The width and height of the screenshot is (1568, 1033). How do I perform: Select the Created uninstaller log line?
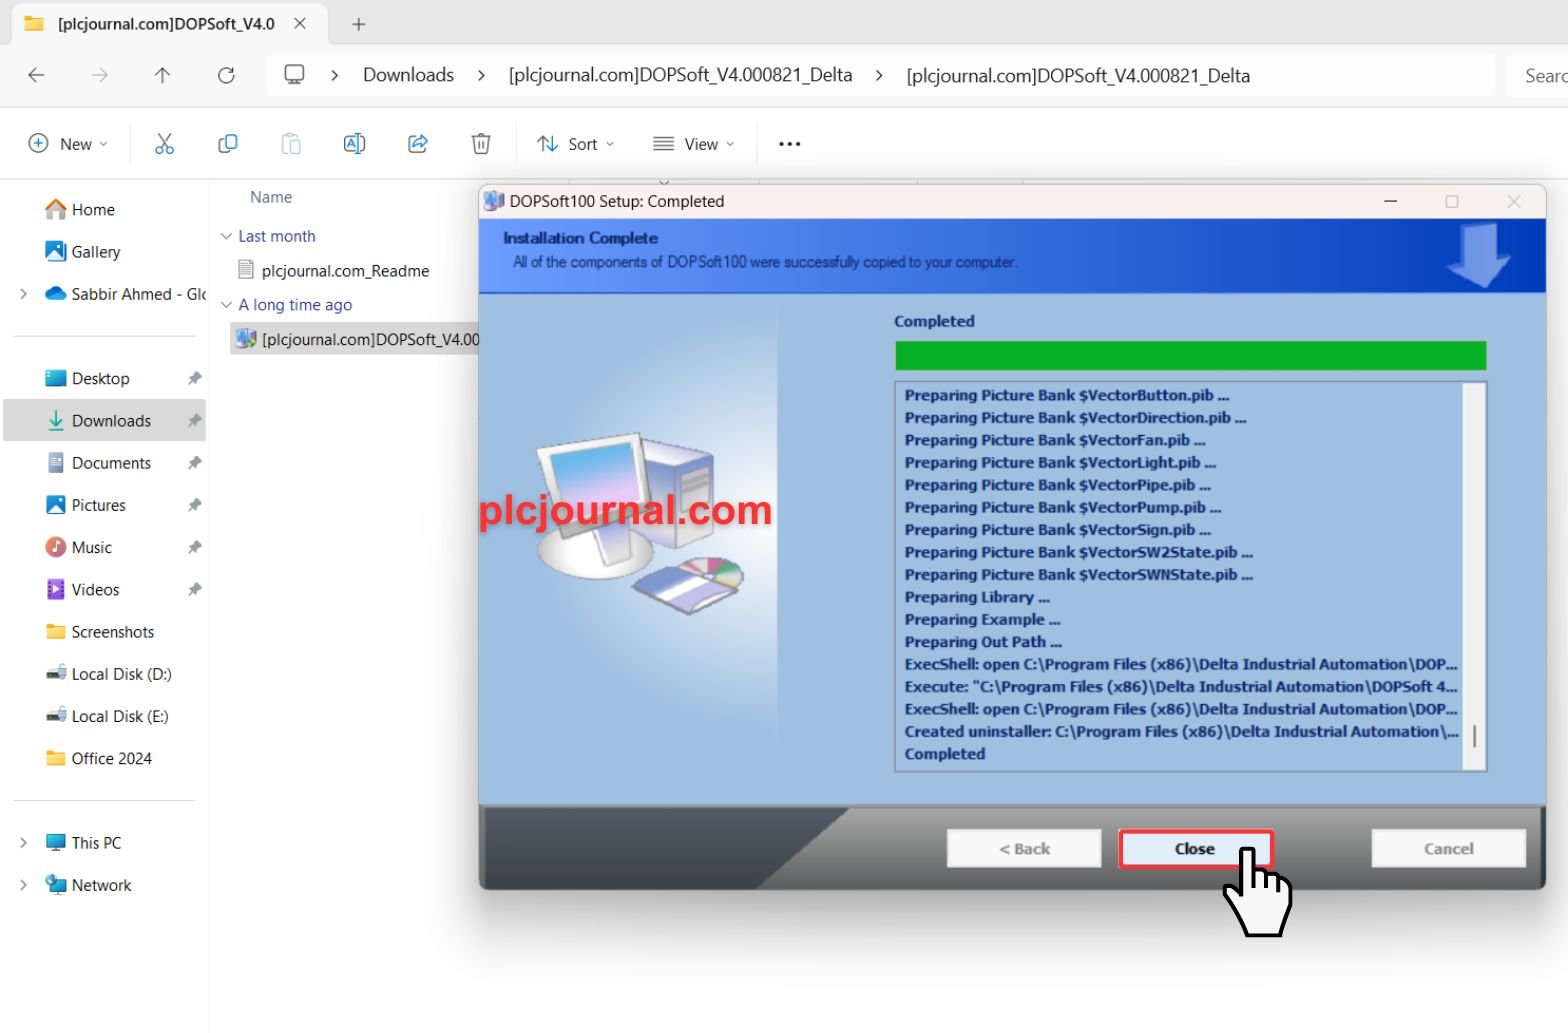1181,732
